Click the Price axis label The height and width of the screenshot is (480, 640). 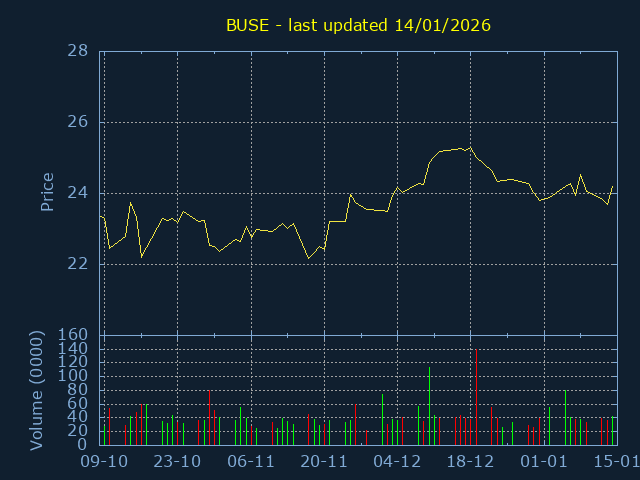pos(47,192)
